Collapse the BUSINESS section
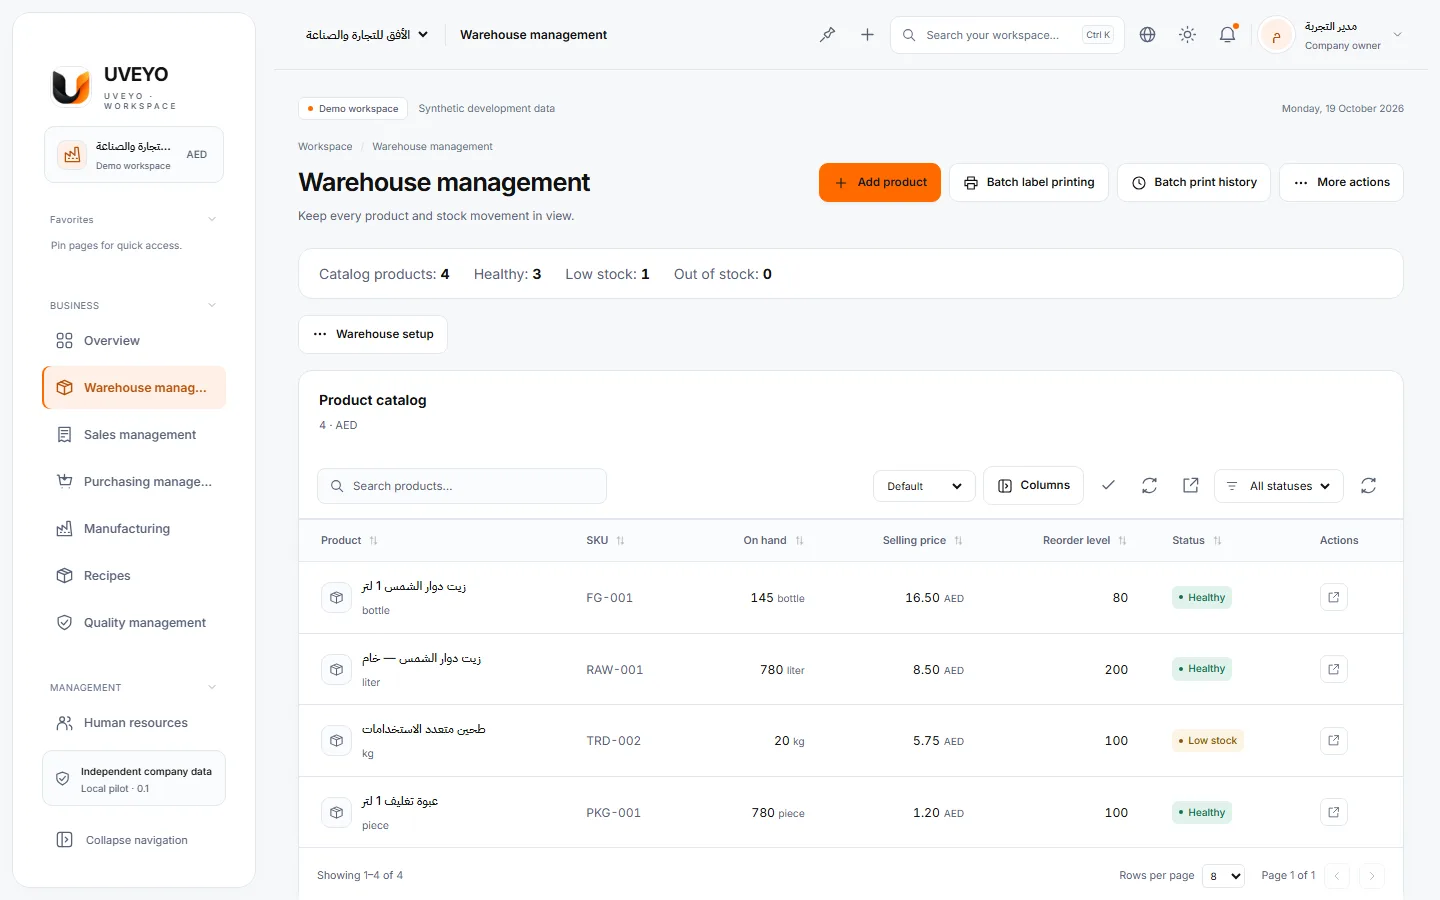Screen dimensions: 1440x900 pos(211,305)
